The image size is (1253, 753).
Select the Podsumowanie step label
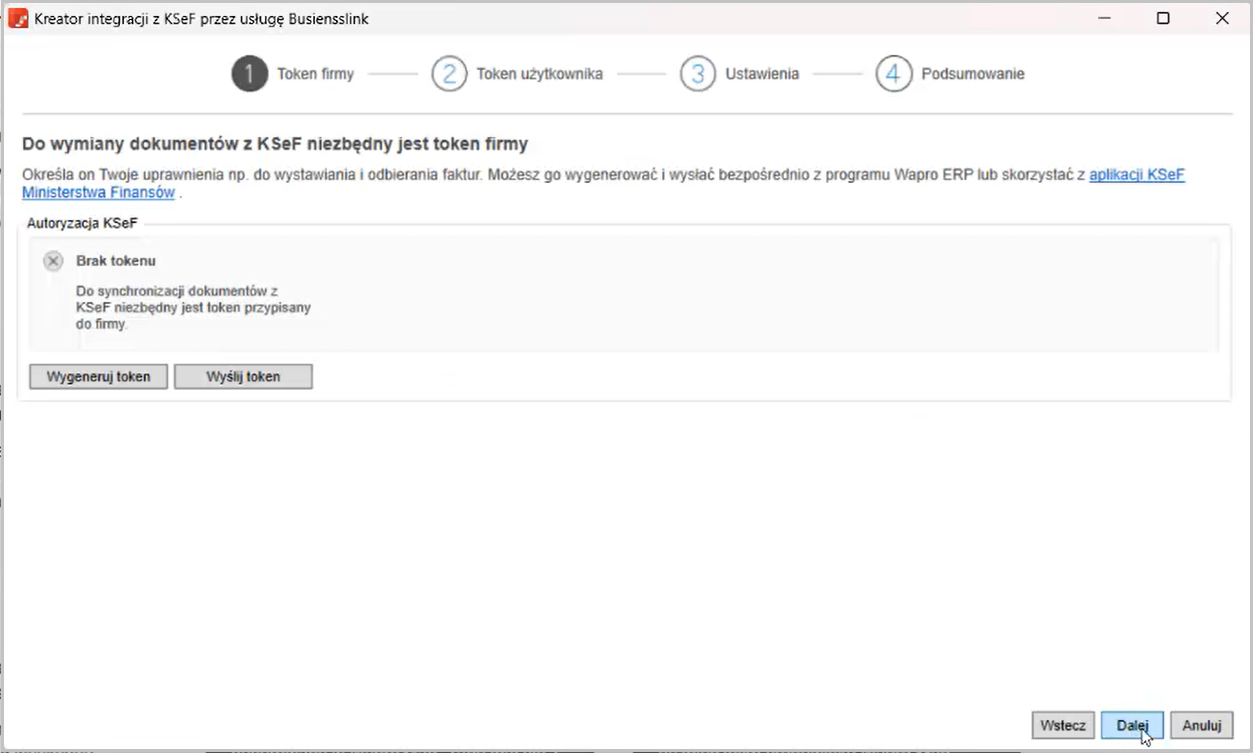pos(972,74)
